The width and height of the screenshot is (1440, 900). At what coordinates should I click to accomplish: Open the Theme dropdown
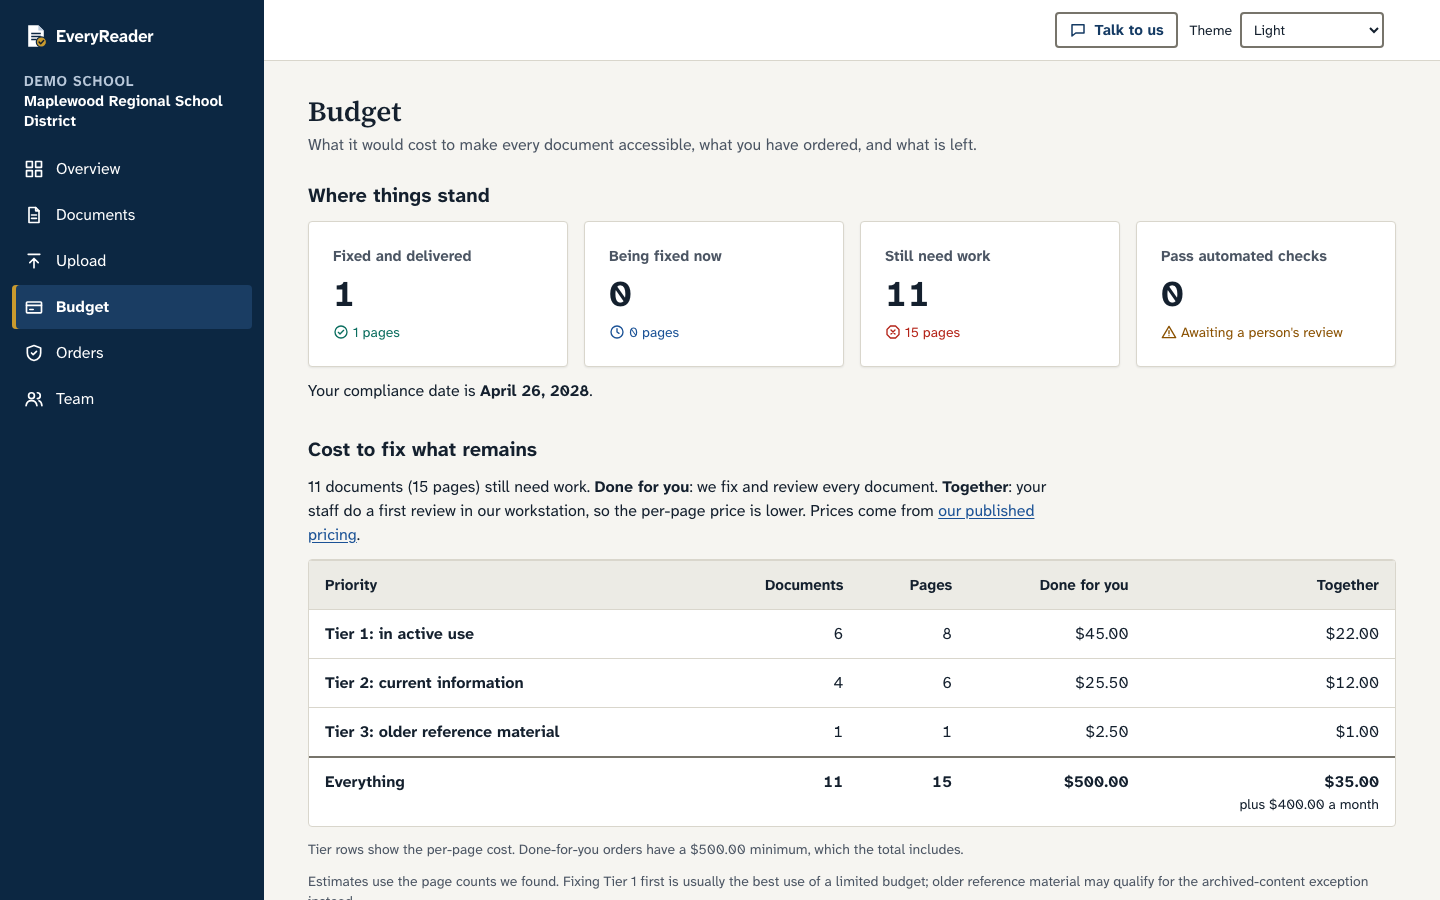coord(1312,30)
